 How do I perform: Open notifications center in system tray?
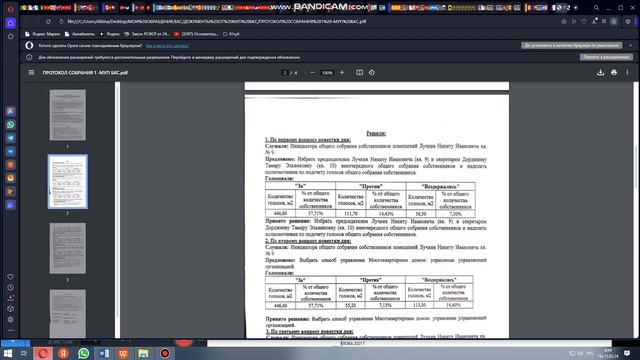pos(627,353)
